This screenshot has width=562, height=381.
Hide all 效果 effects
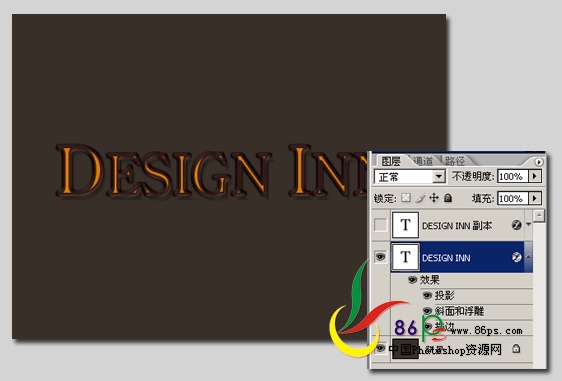coord(413,280)
